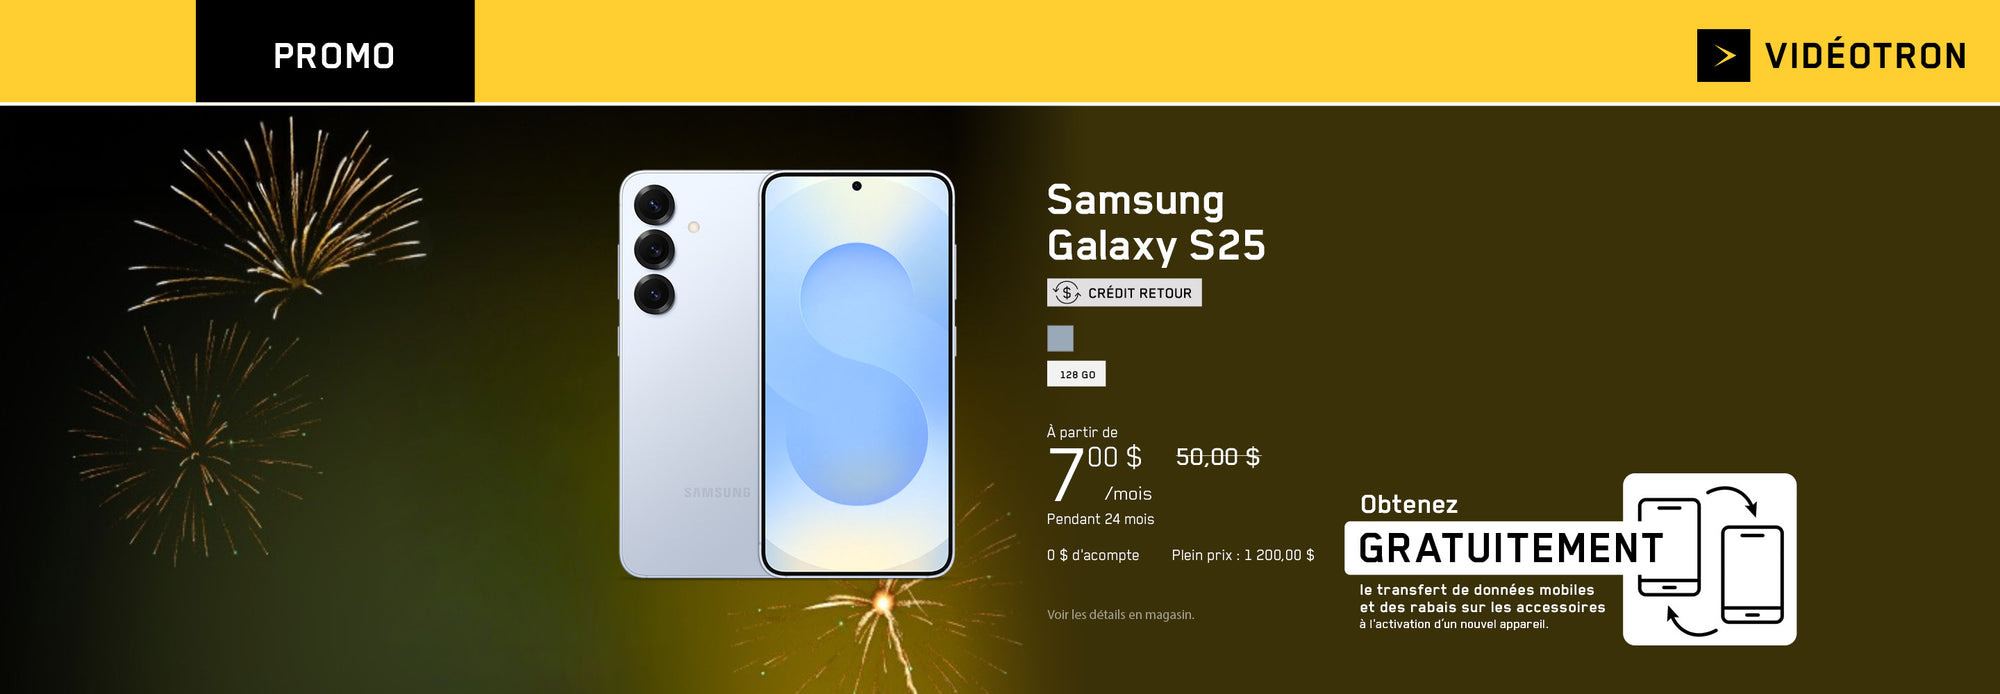Click the Obtenez heading text
Viewport: 2000px width, 694px height.
click(1408, 504)
